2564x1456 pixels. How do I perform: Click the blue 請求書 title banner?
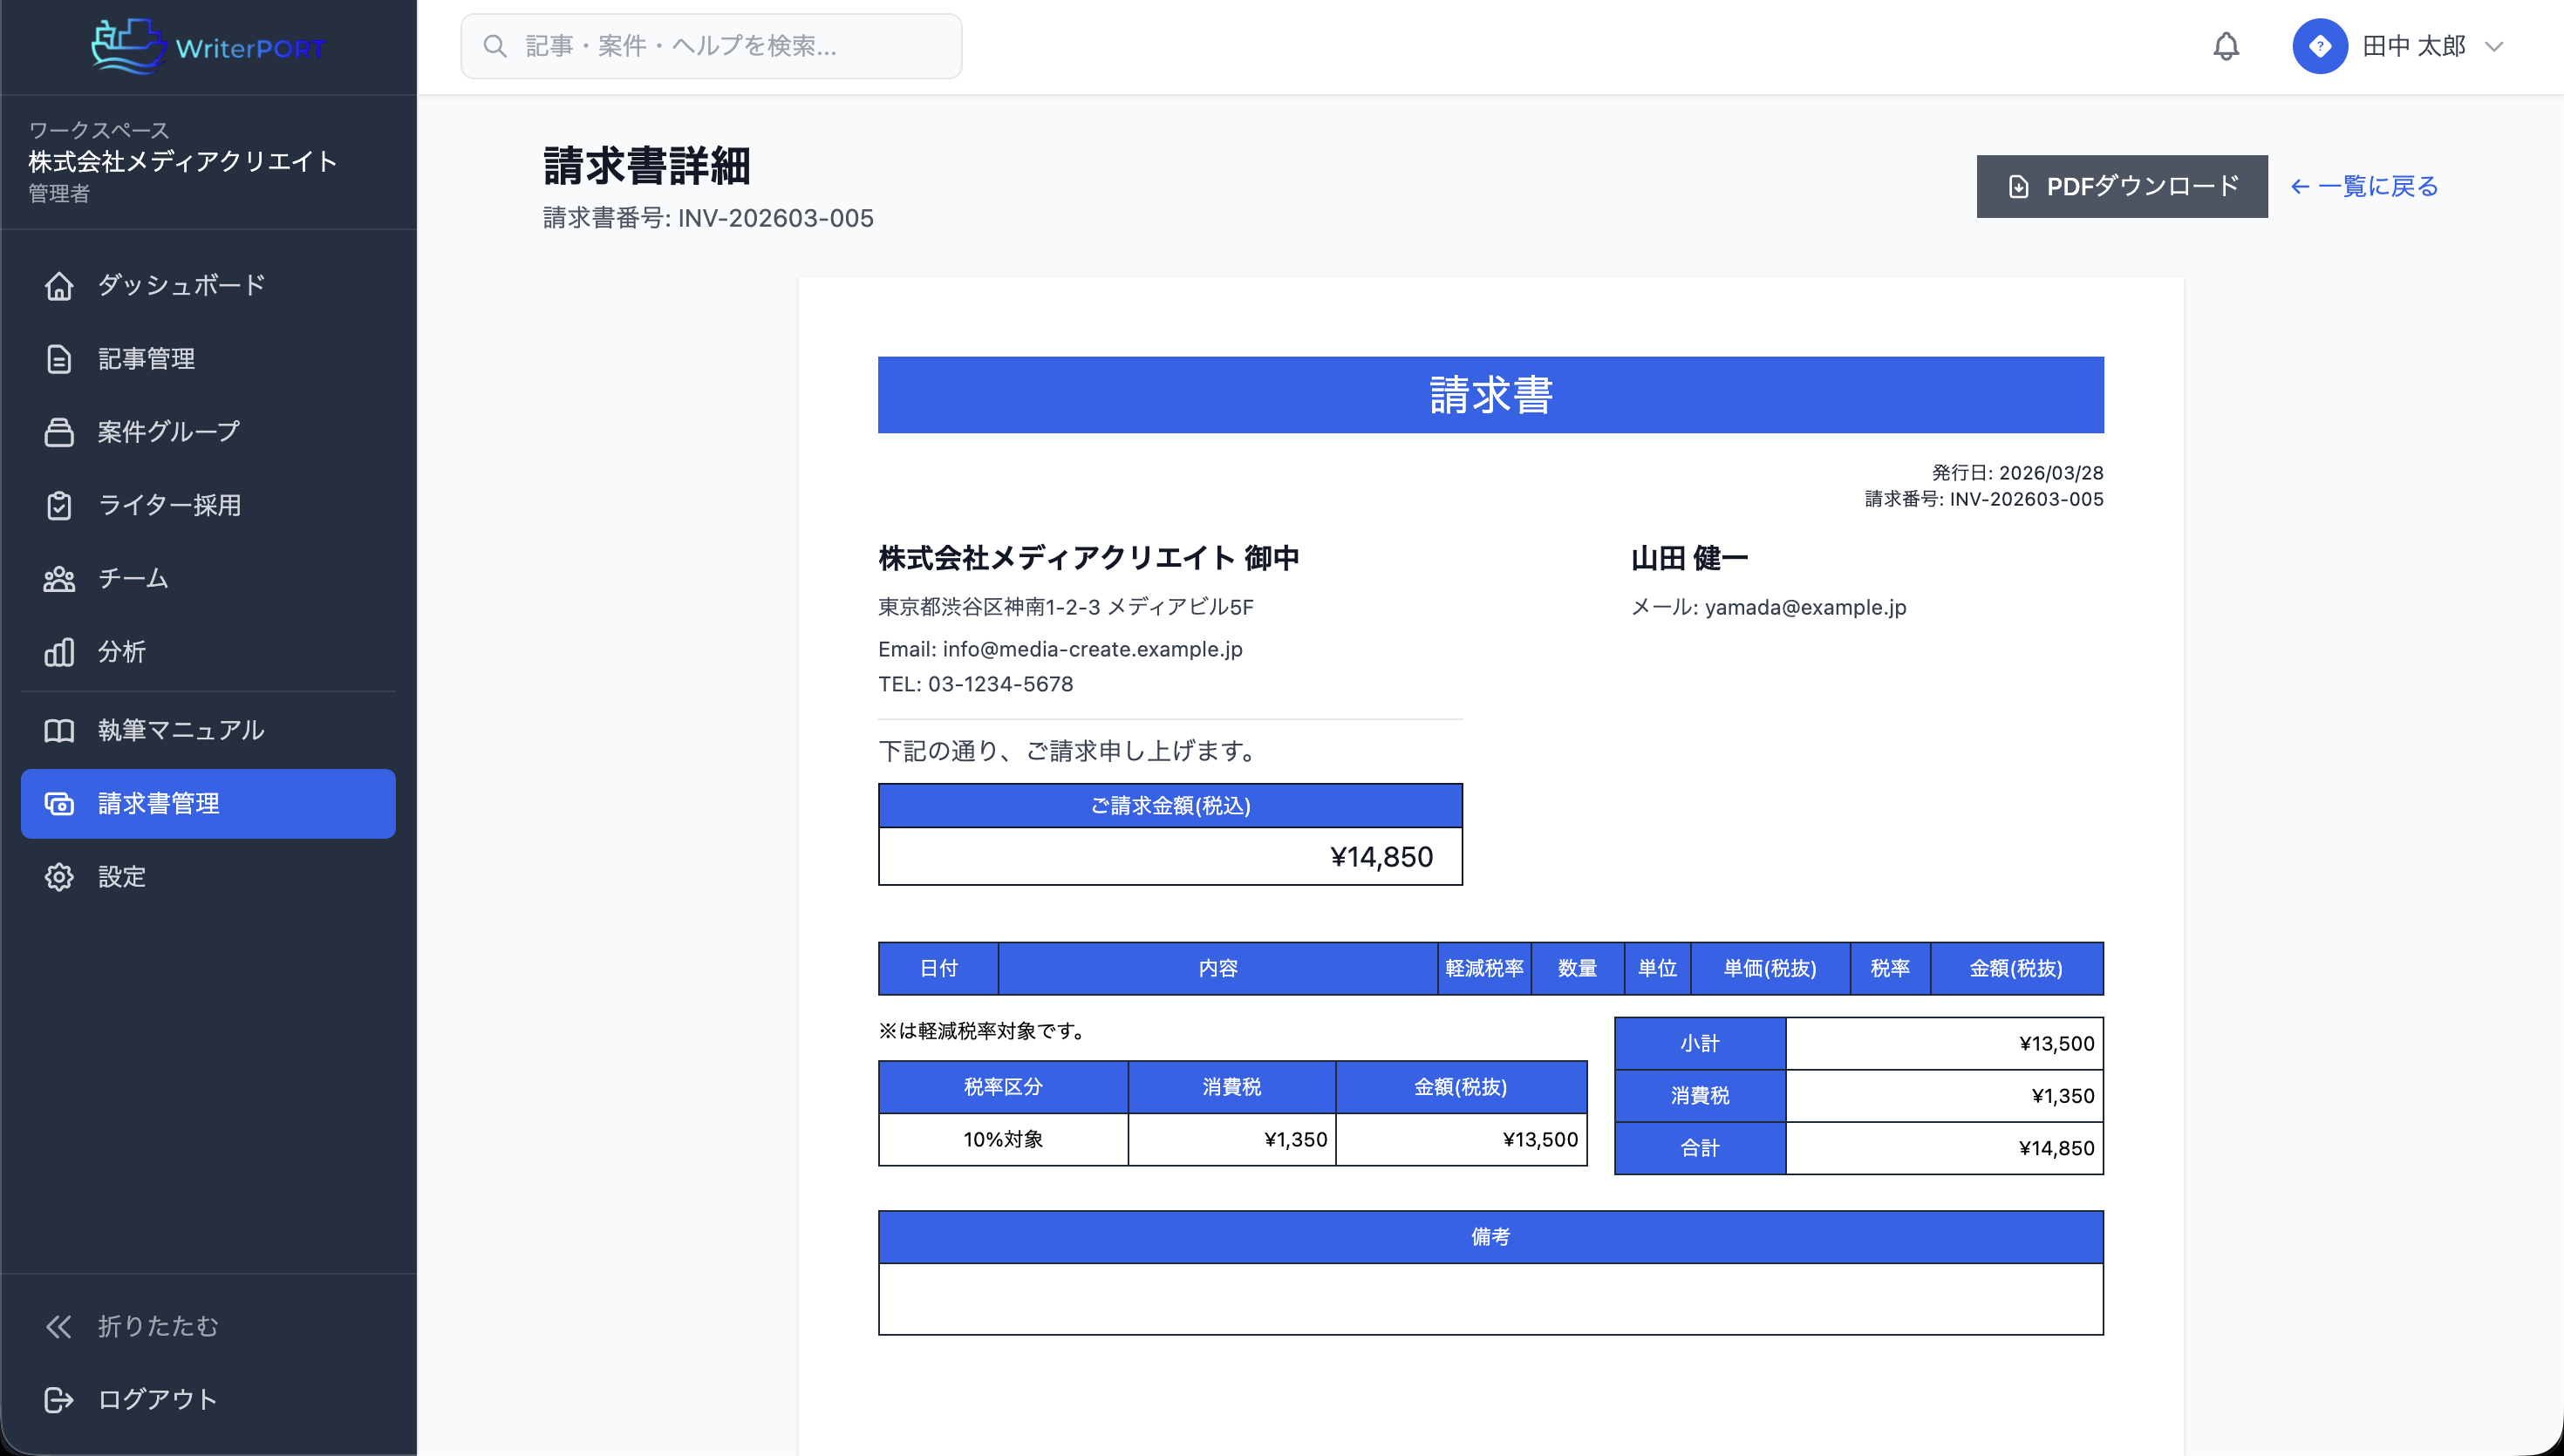pyautogui.click(x=1490, y=395)
